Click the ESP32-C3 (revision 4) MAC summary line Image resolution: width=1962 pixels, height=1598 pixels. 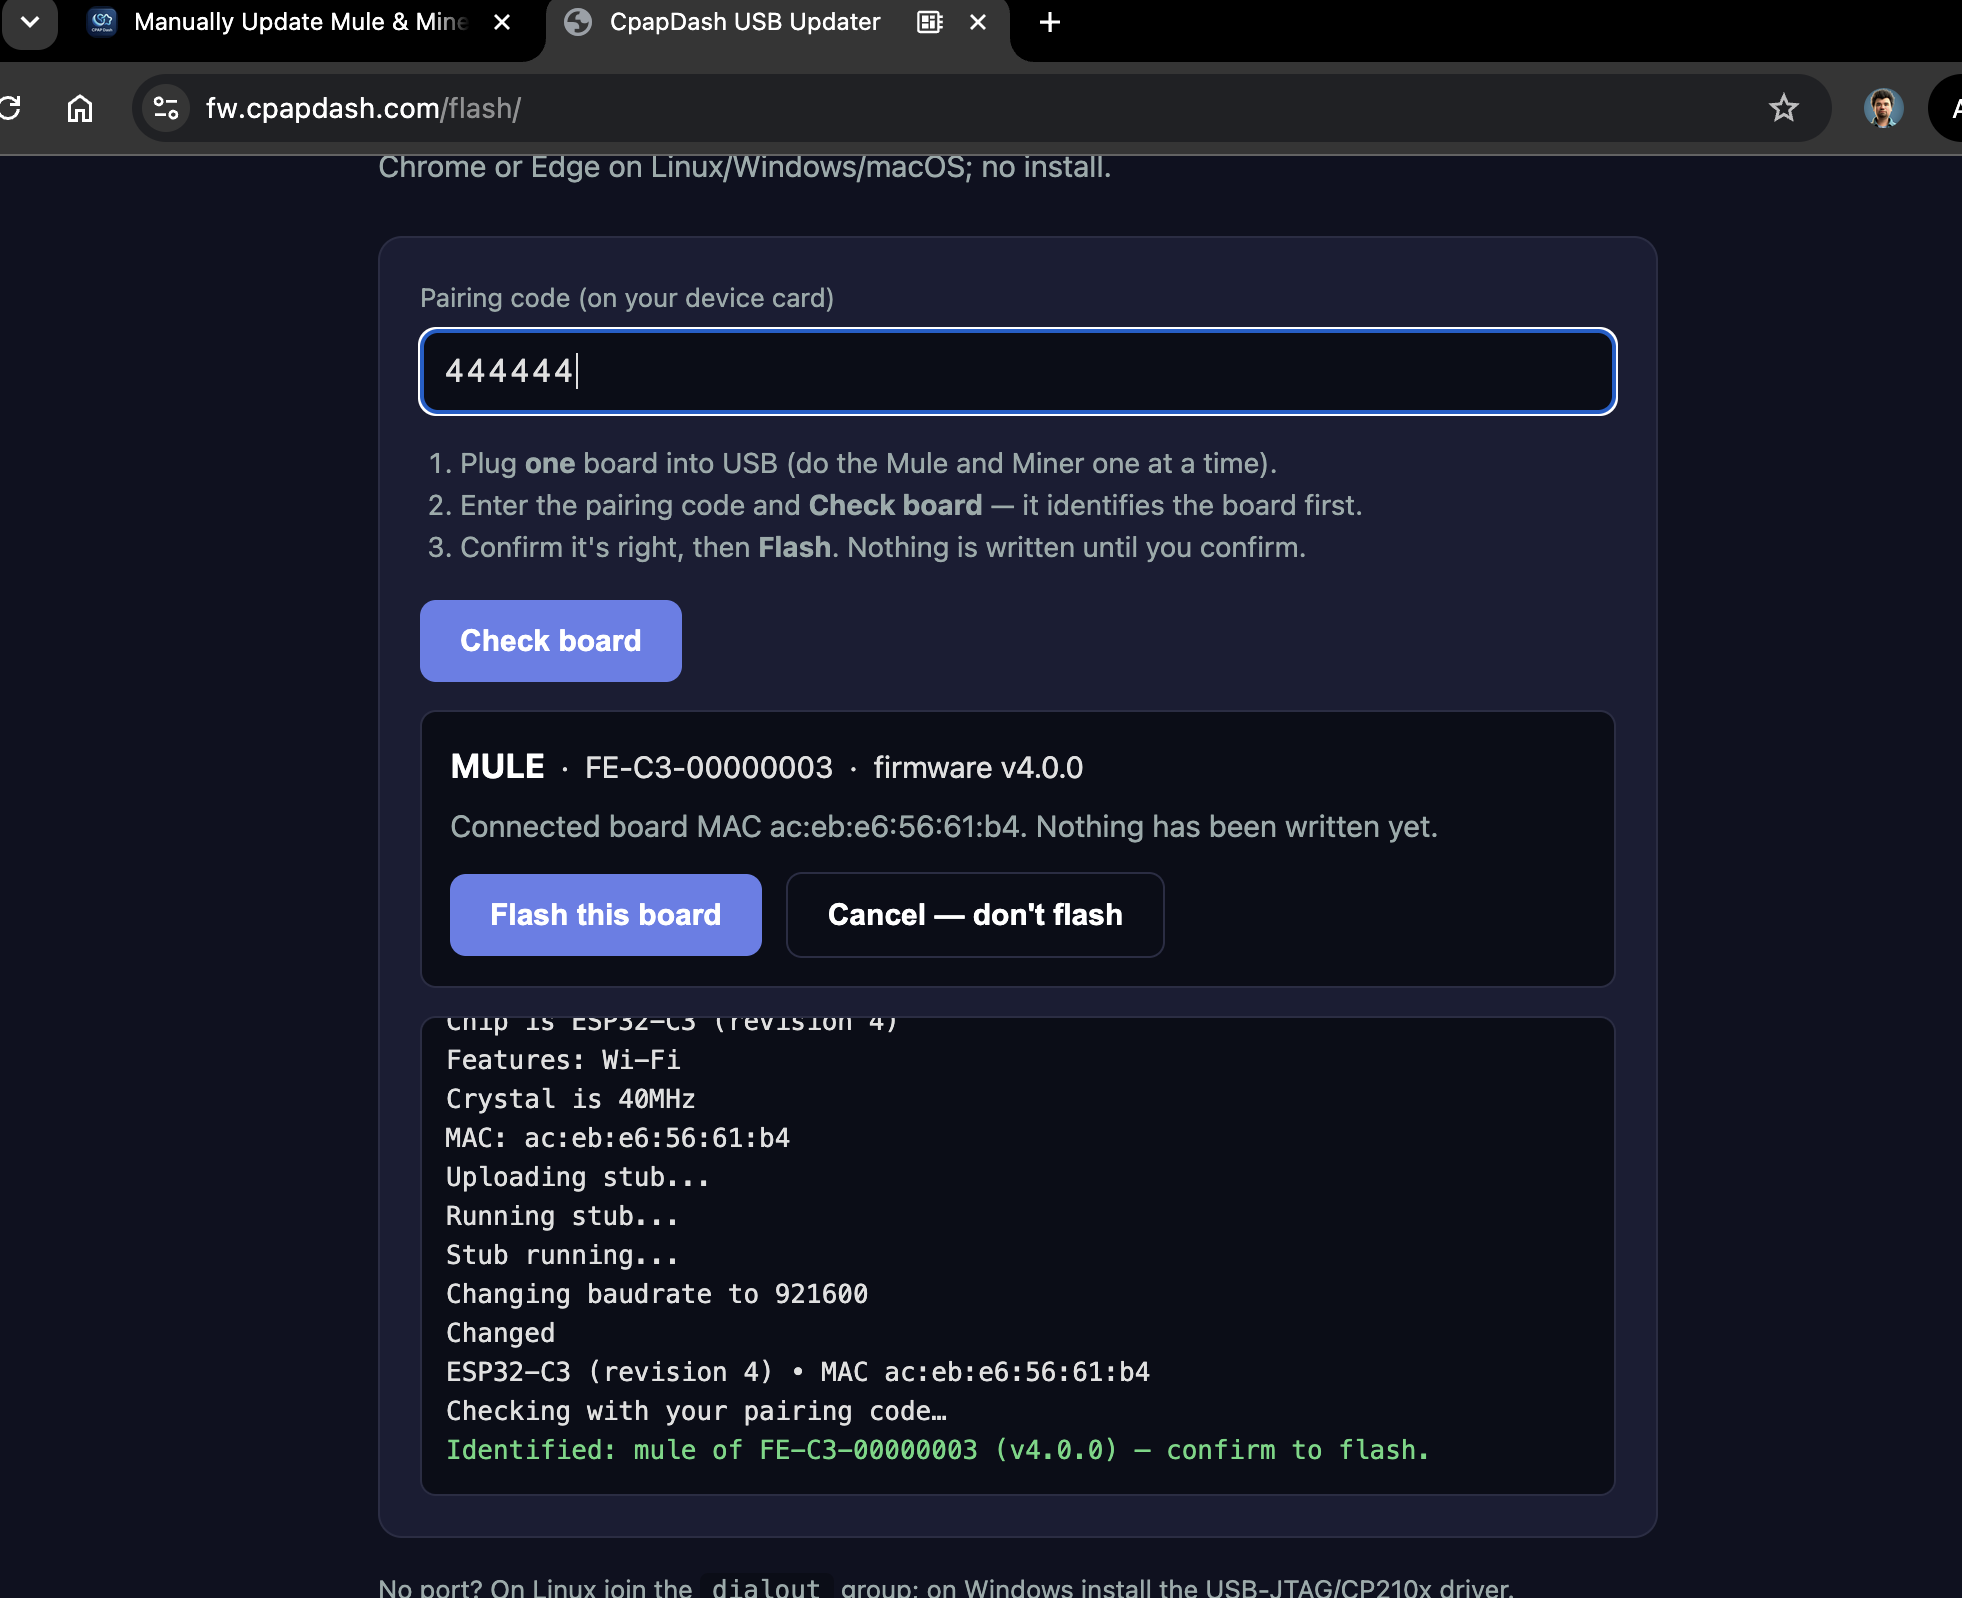(798, 1372)
